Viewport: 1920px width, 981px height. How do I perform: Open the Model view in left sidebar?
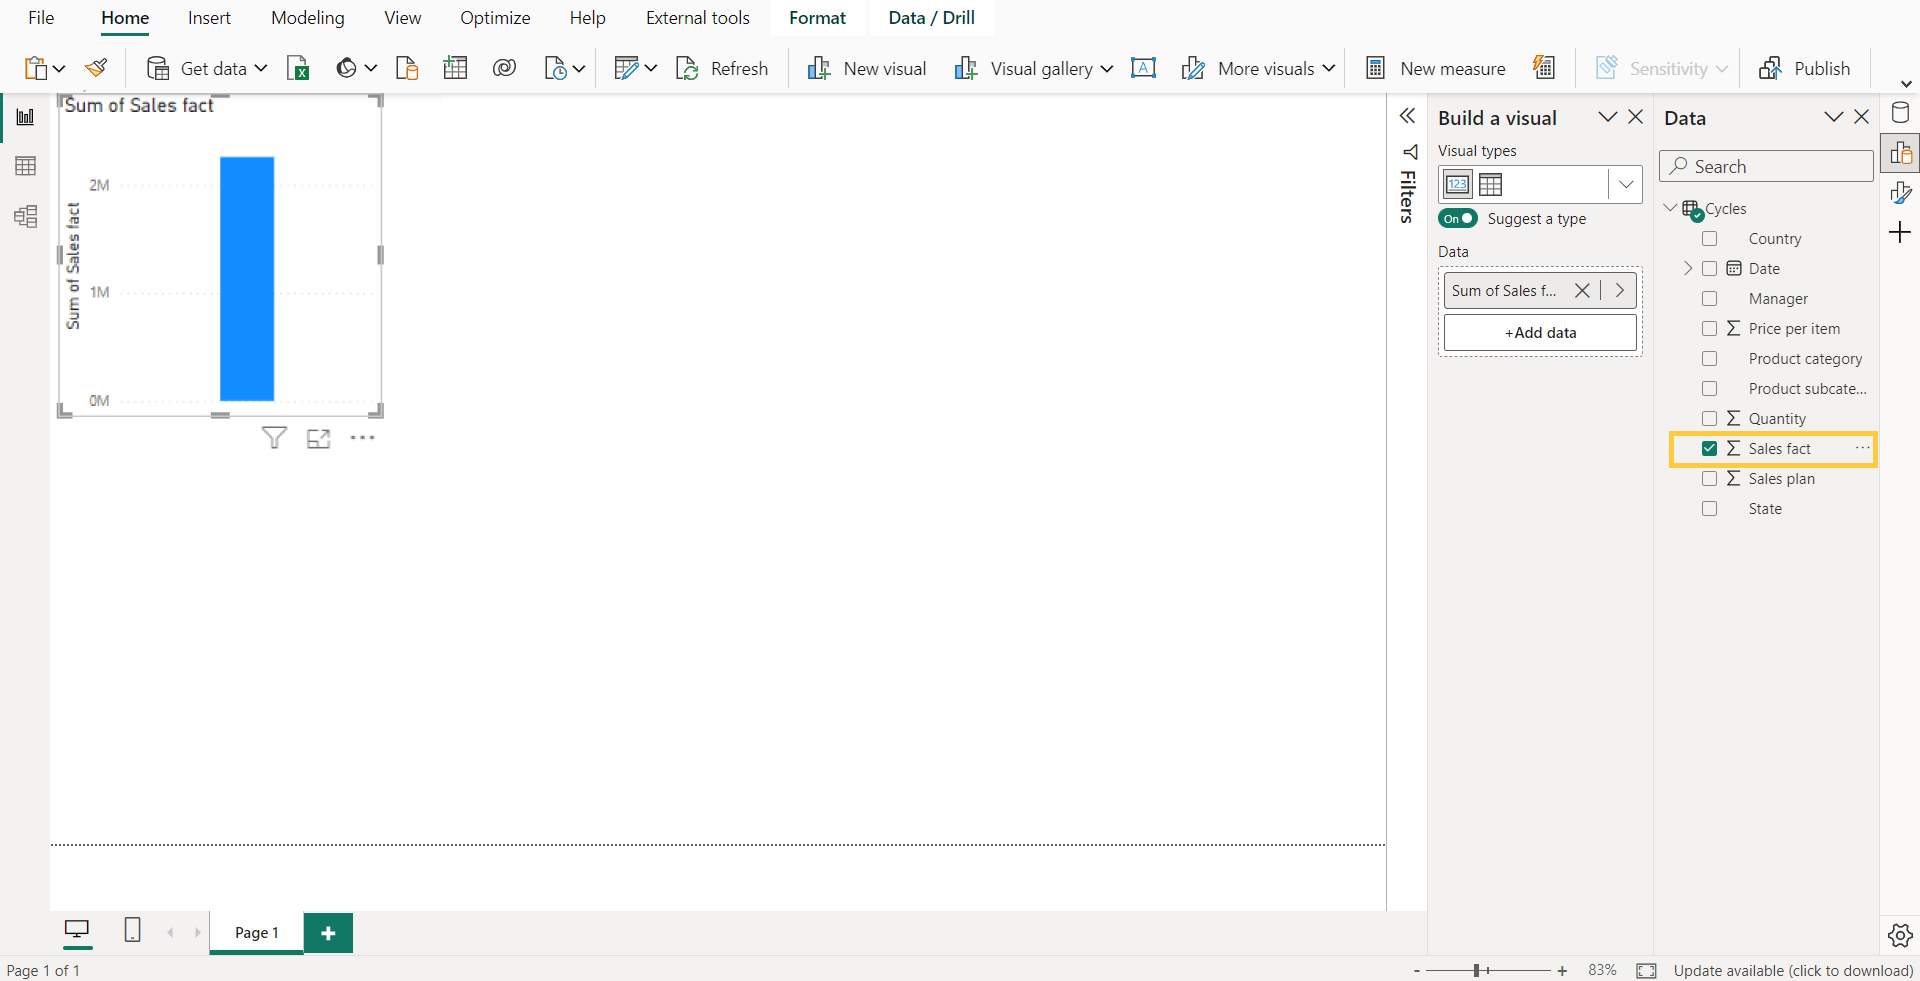[26, 217]
